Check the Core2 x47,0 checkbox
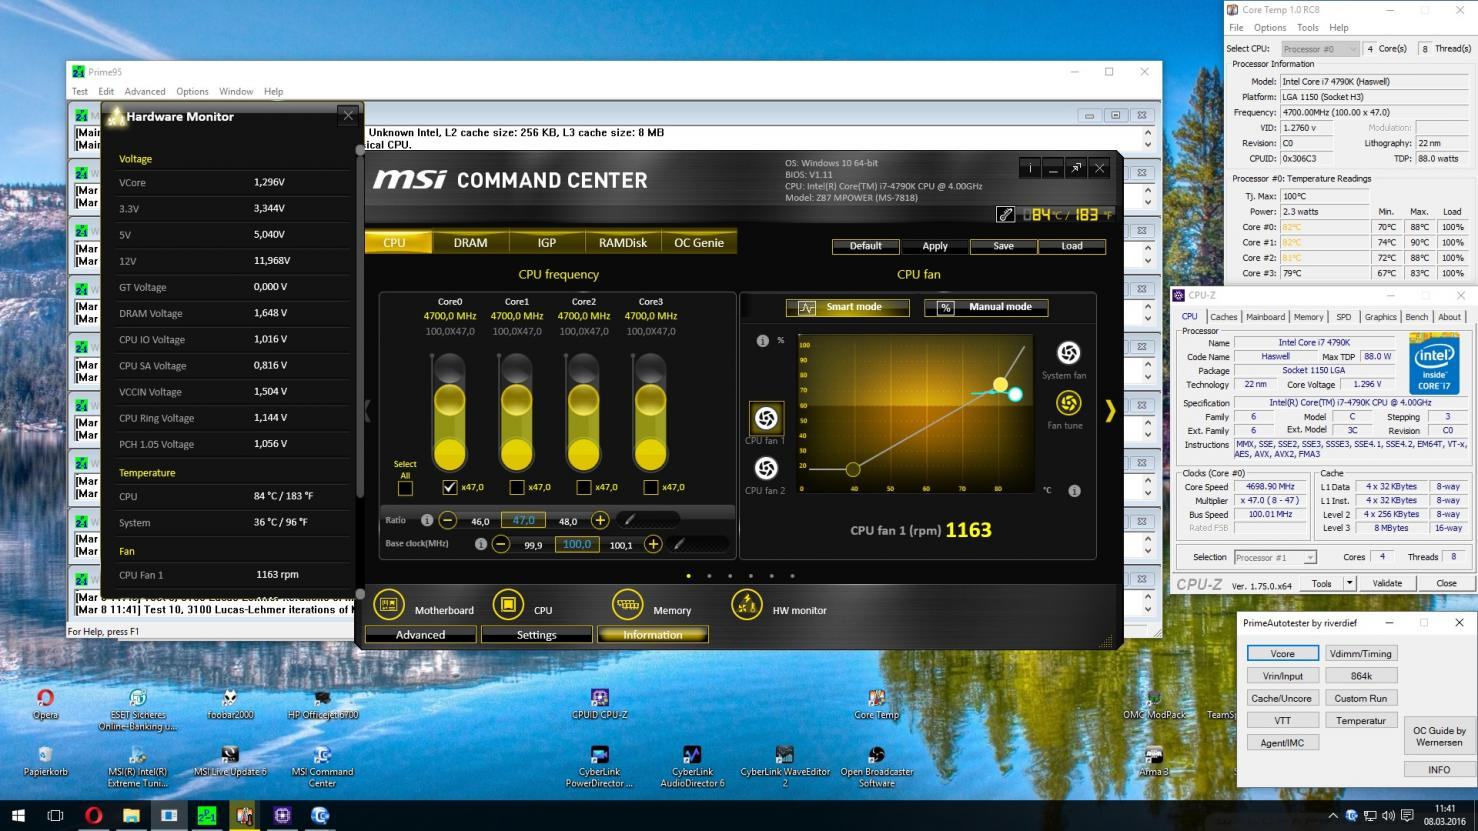Screen dimensions: 1478x831 click(583, 487)
